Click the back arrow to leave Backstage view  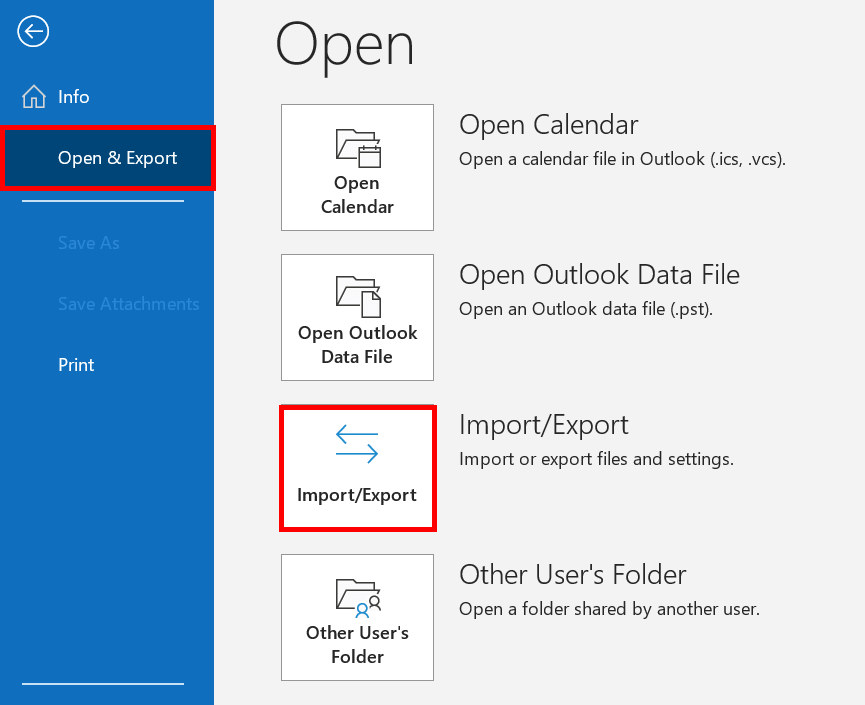tap(33, 31)
